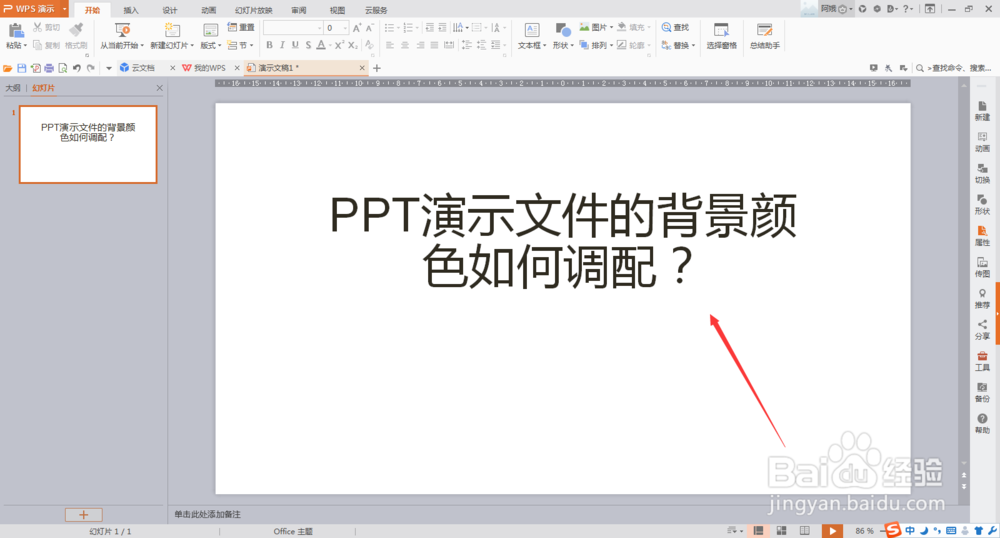The height and width of the screenshot is (538, 1000).
Task: Open the Animation (动画) sidebar panel
Action: click(x=982, y=142)
